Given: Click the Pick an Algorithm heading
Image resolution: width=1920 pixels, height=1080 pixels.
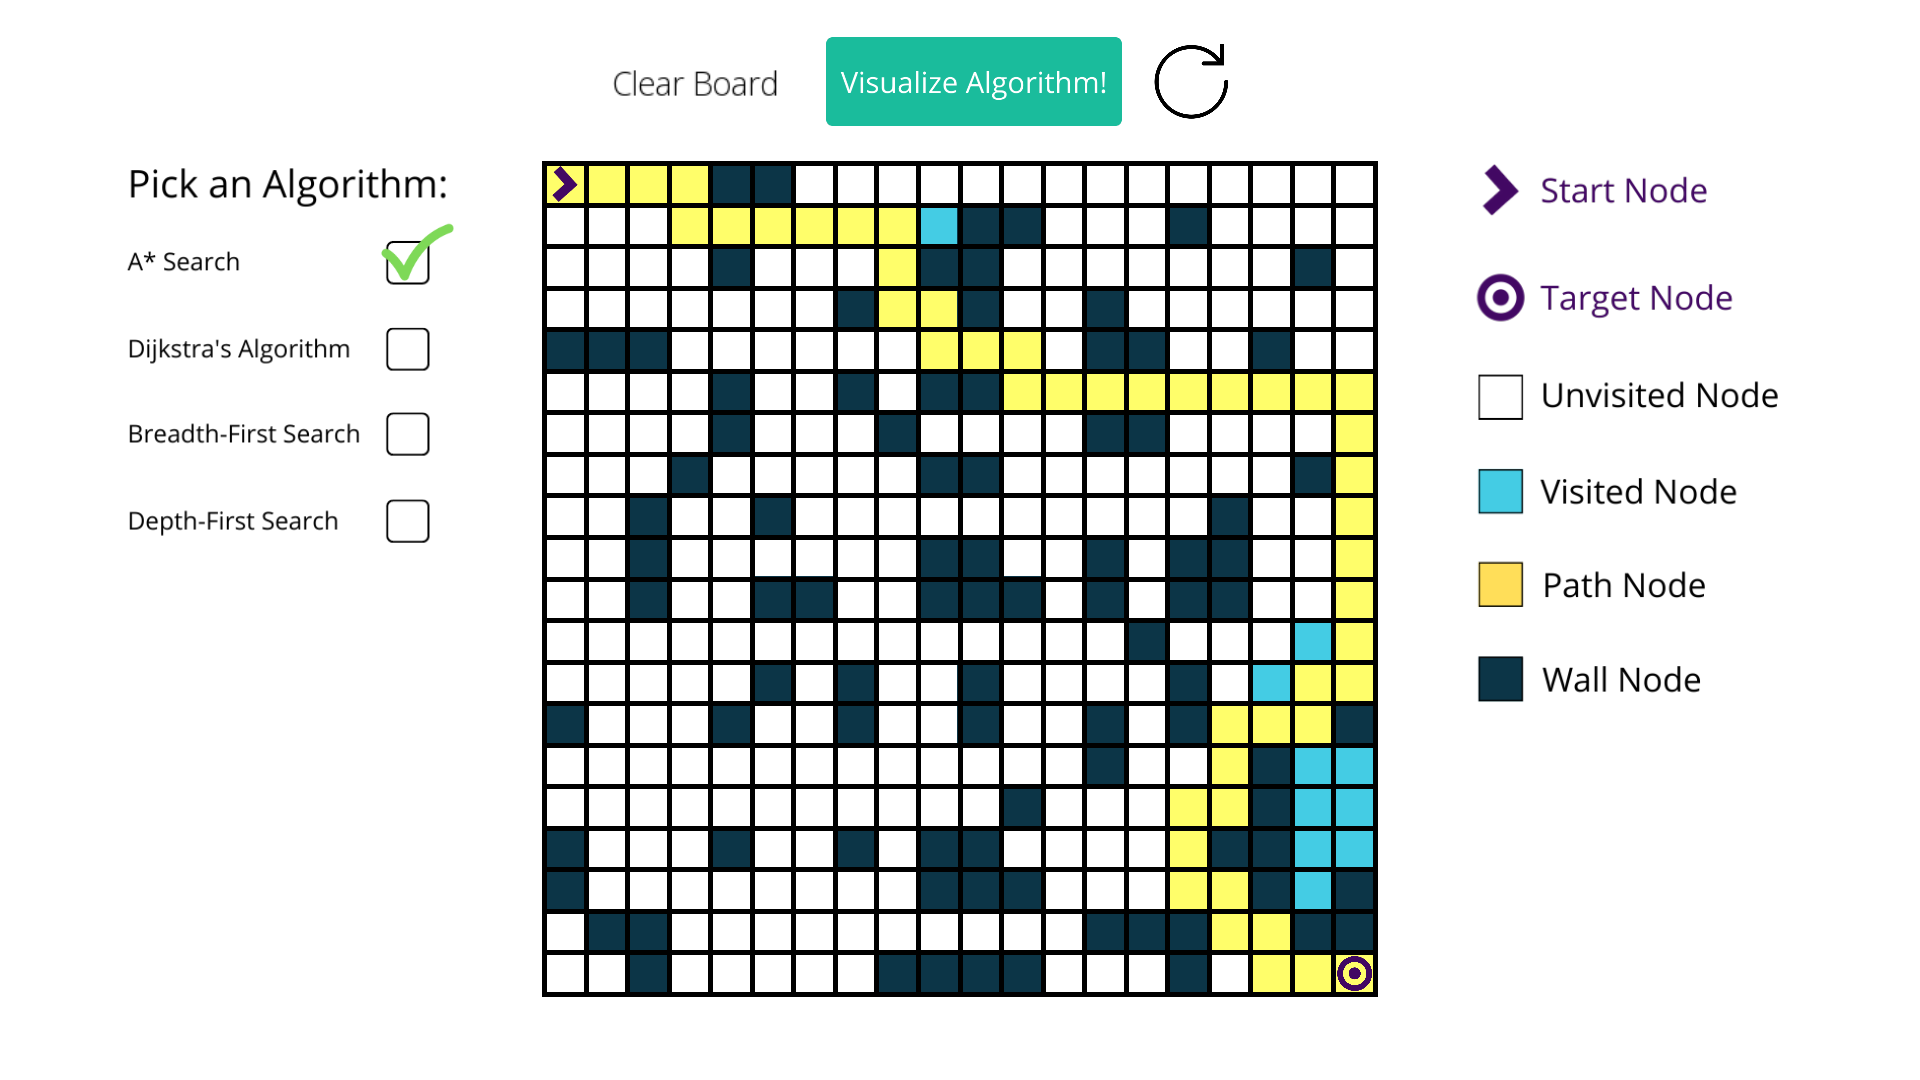Looking at the screenshot, I should click(287, 184).
